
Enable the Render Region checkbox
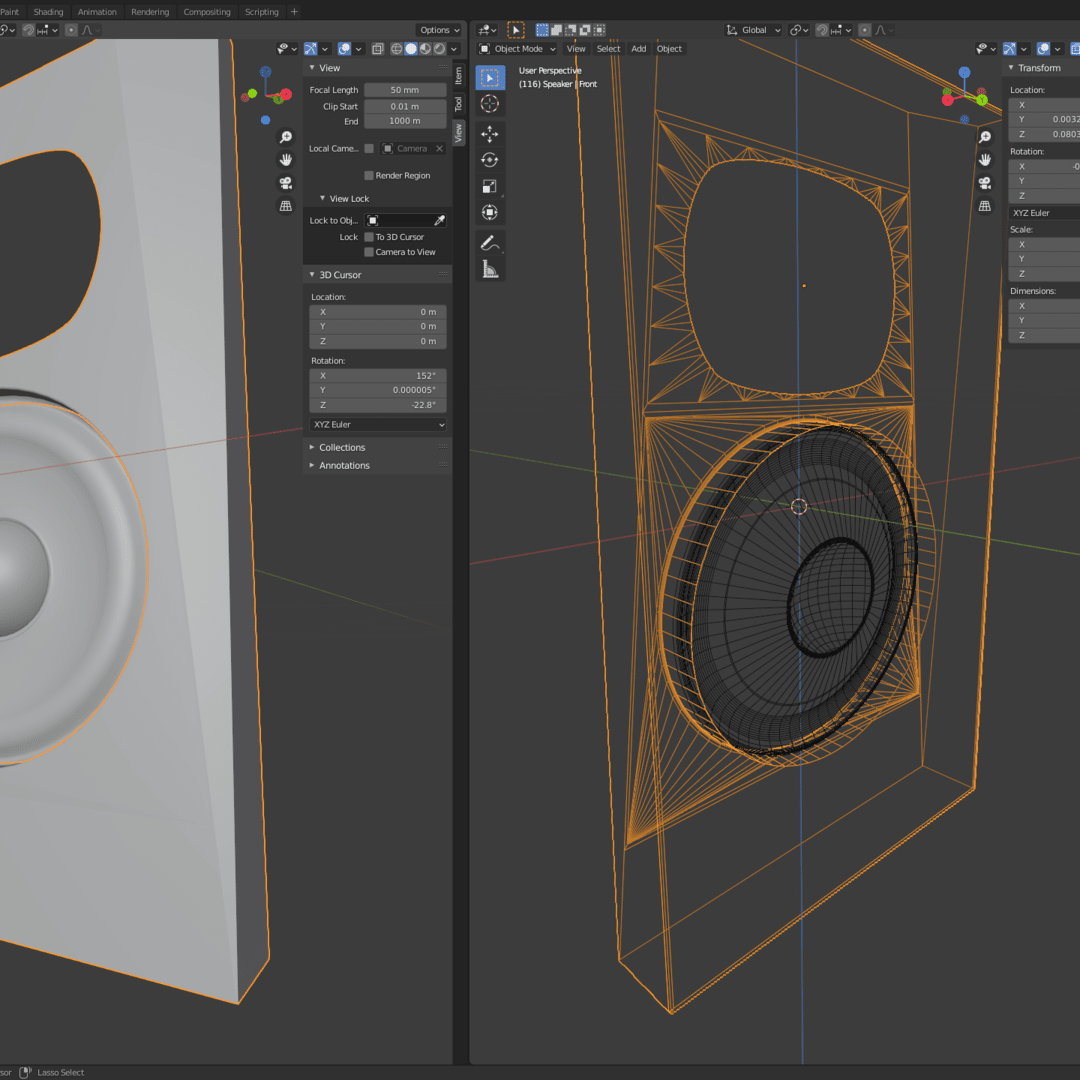click(369, 175)
